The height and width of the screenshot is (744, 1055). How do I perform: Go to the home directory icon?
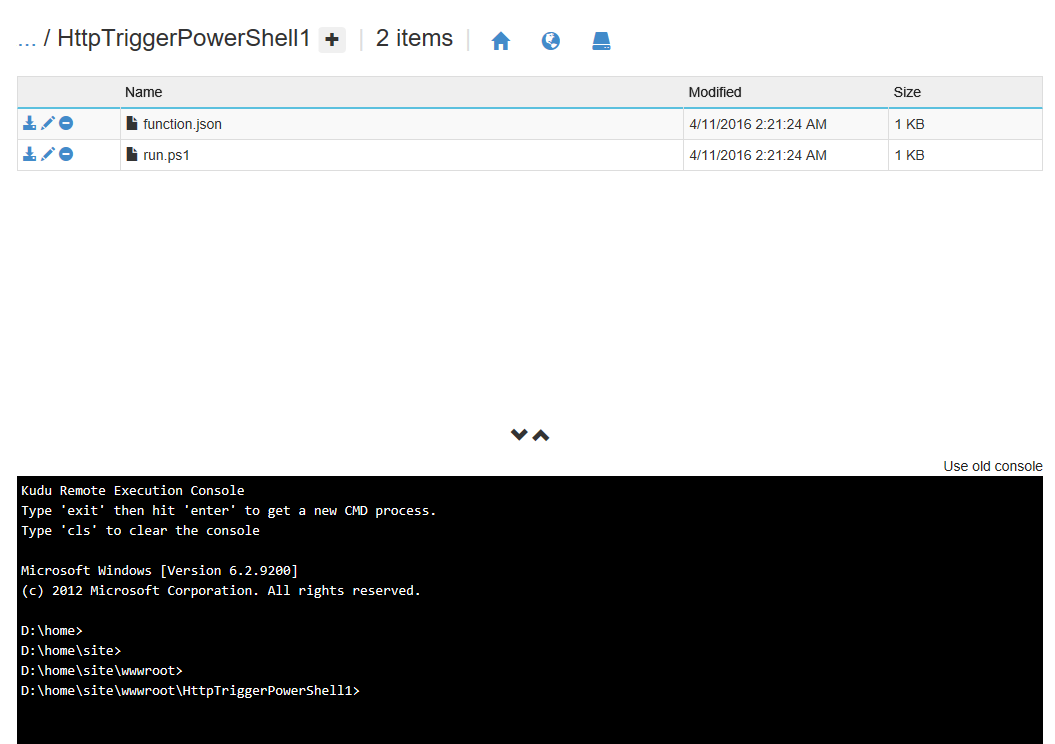pyautogui.click(x=501, y=41)
